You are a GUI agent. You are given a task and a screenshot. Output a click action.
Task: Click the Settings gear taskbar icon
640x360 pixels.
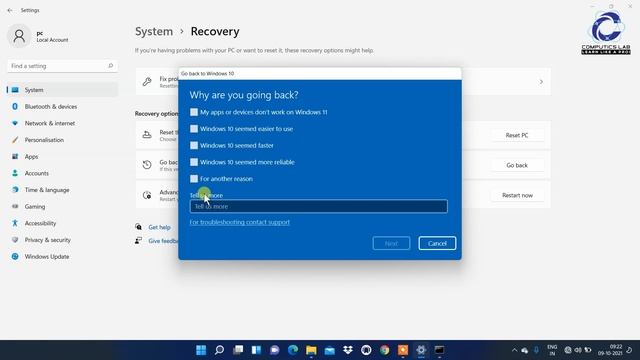(x=421, y=350)
